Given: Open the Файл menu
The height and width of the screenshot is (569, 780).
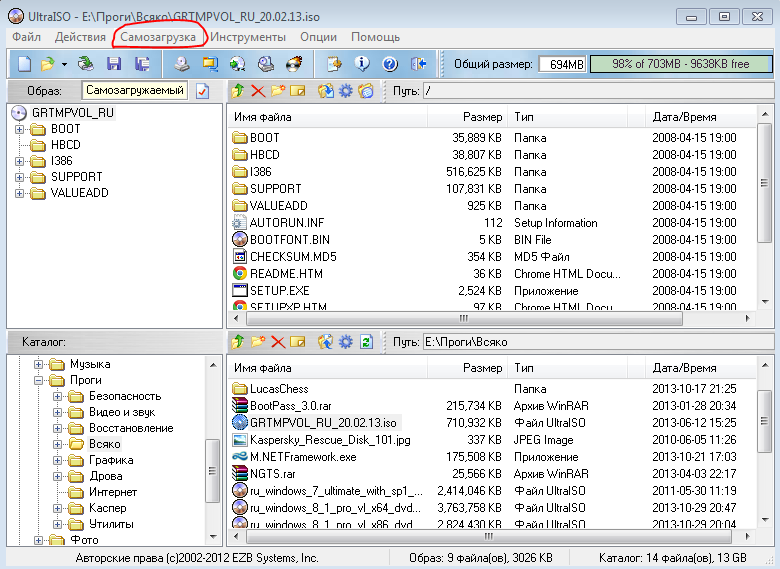Looking at the screenshot, I should [26, 37].
